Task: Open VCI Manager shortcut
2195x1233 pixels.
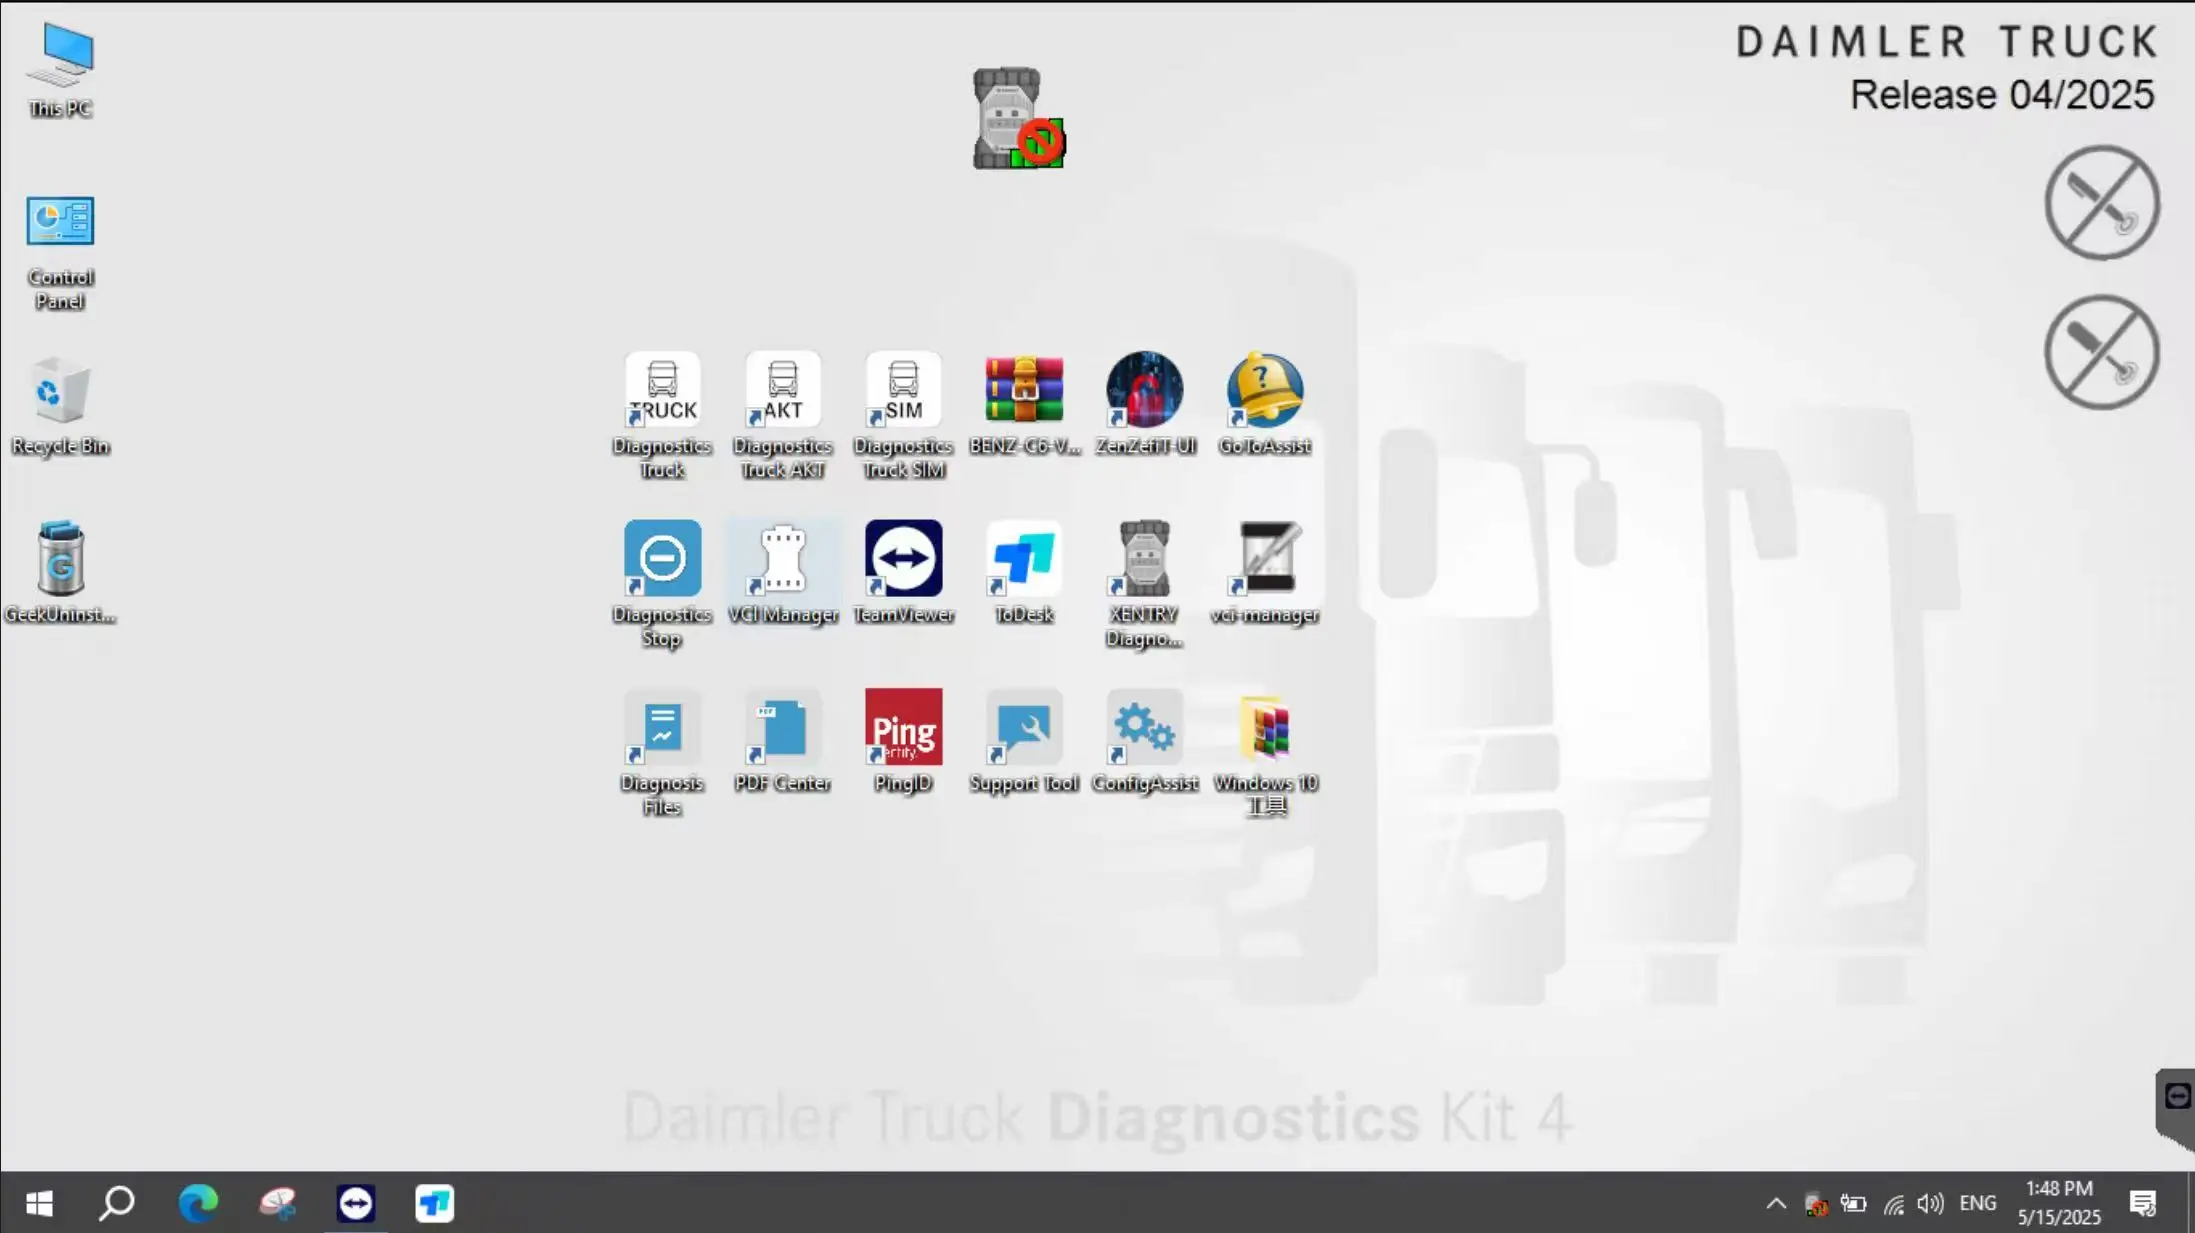Action: 782,573
